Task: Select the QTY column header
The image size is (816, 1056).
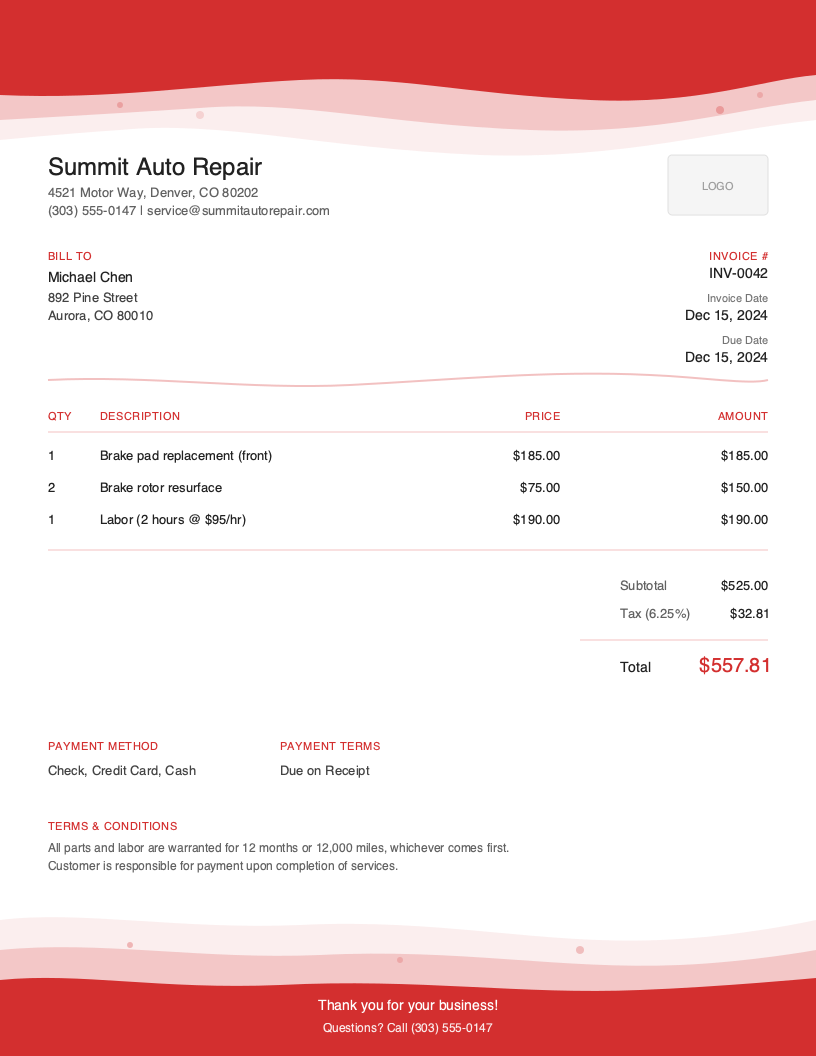Action: 59,416
